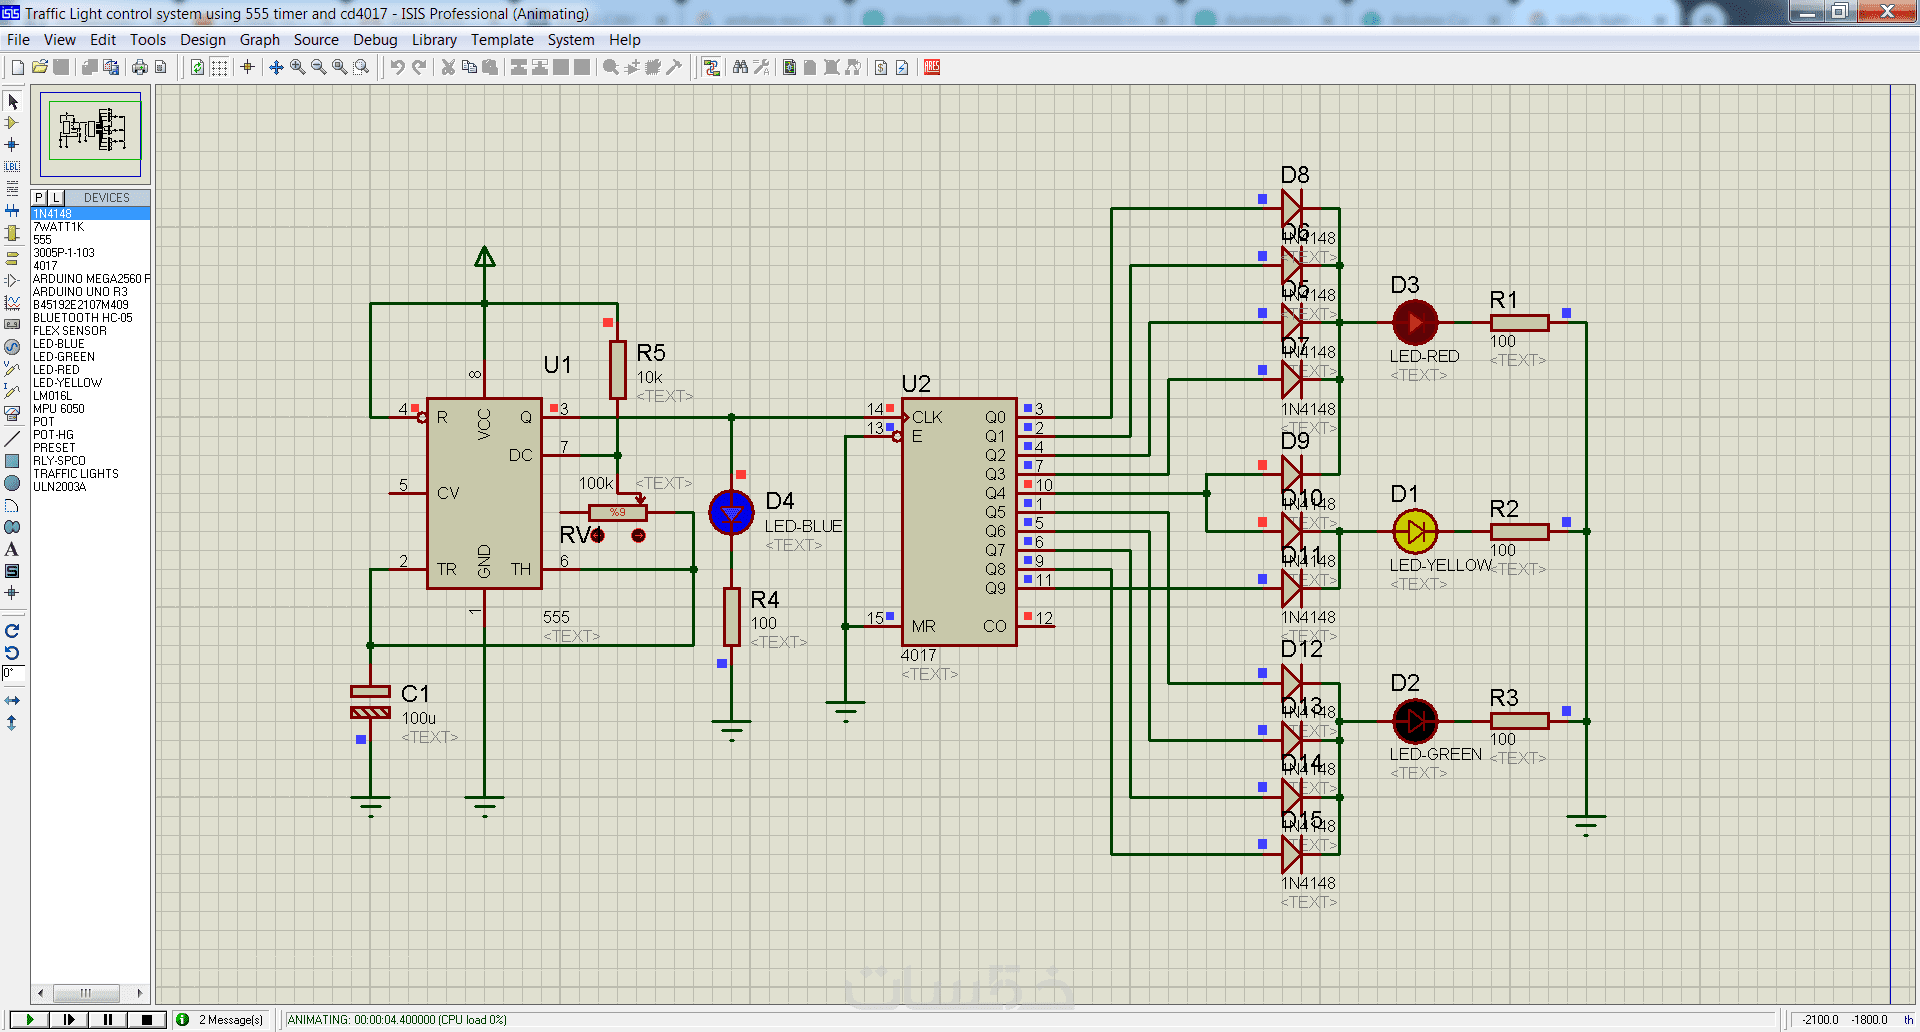This screenshot has width=1920, height=1032.
Task: Click the schematic overview thumbnail
Action: pyautogui.click(x=91, y=133)
